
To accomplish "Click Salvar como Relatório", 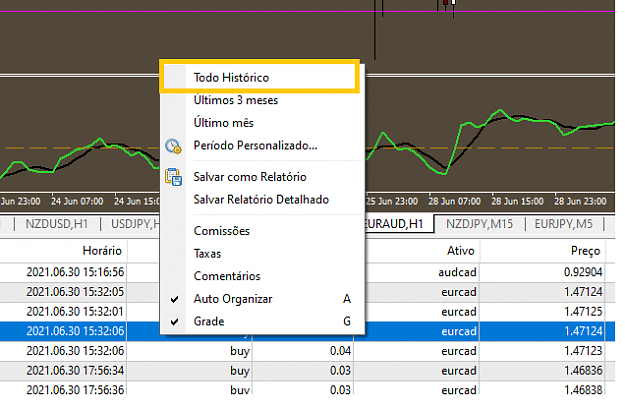I will pyautogui.click(x=262, y=177).
